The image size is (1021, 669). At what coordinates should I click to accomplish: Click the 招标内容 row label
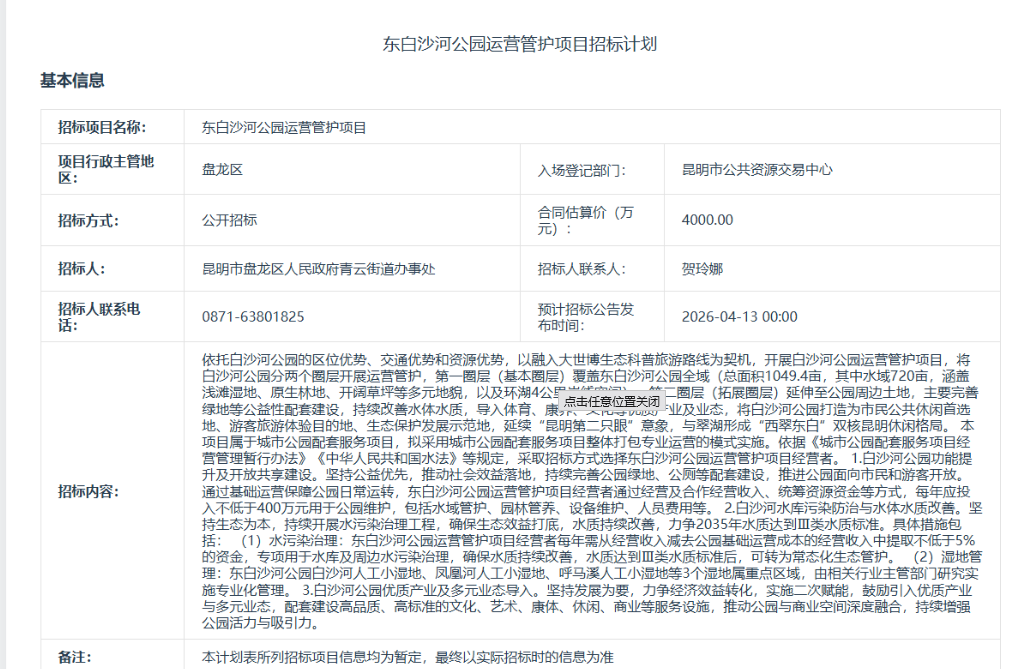[x=89, y=491]
